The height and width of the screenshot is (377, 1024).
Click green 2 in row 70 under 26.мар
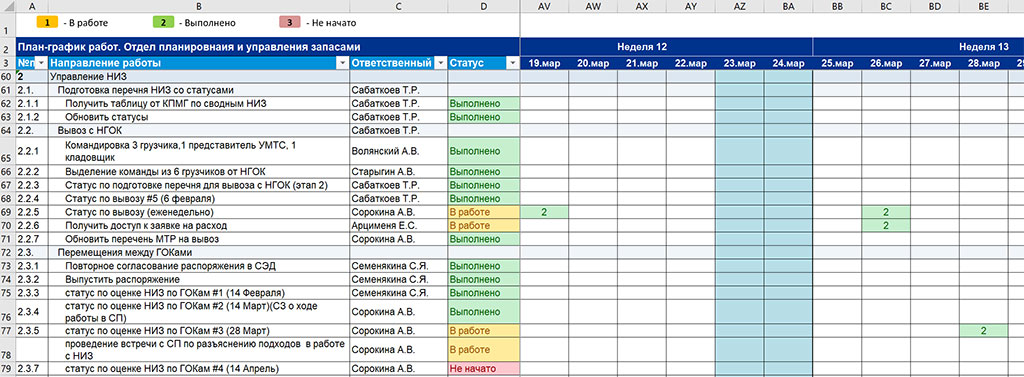pyautogui.click(x=886, y=225)
